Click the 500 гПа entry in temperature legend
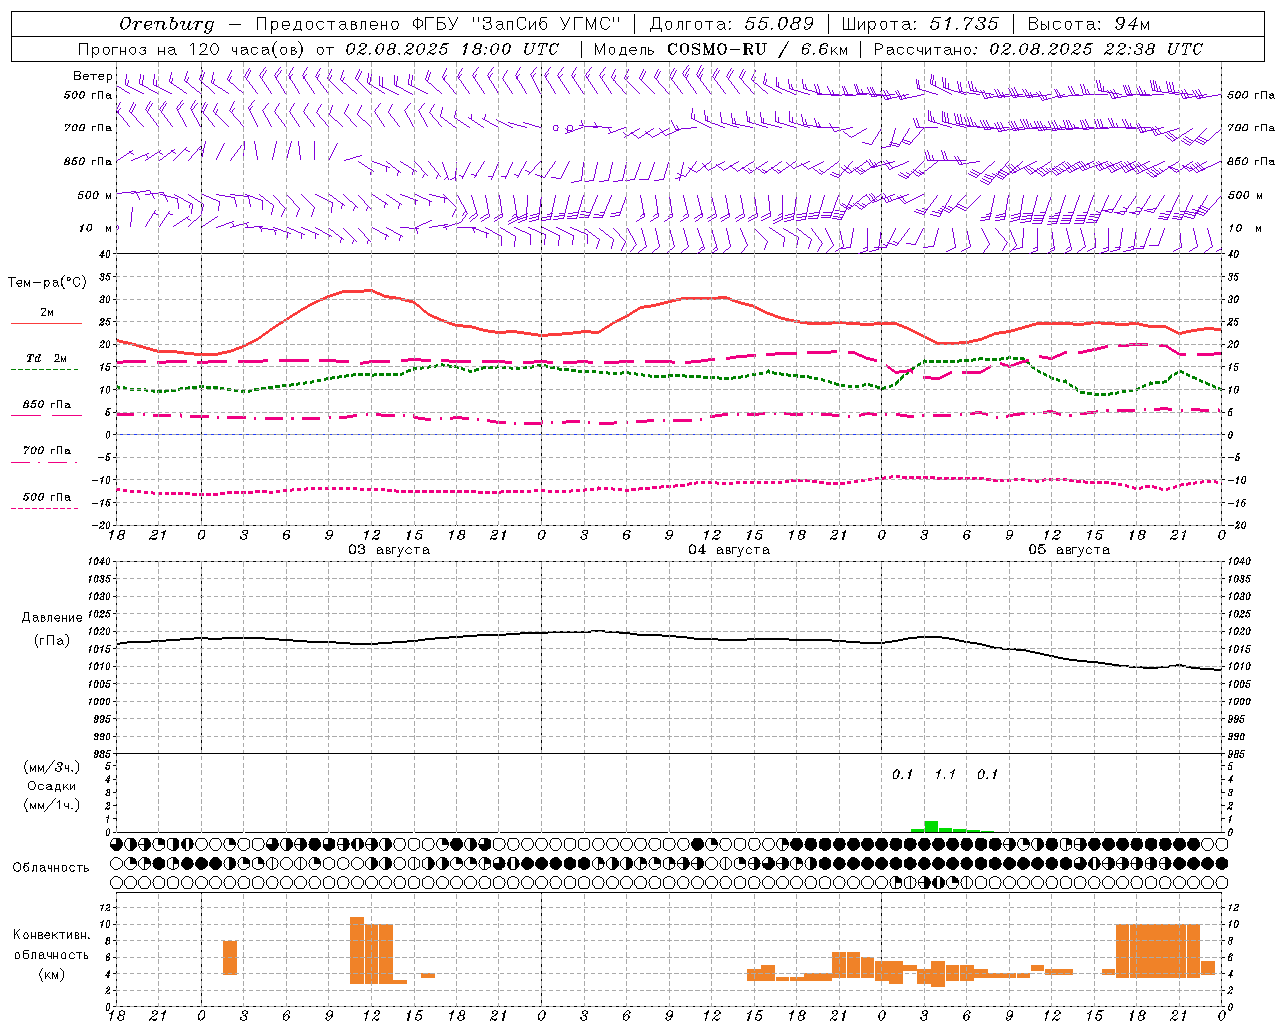 [x=47, y=497]
